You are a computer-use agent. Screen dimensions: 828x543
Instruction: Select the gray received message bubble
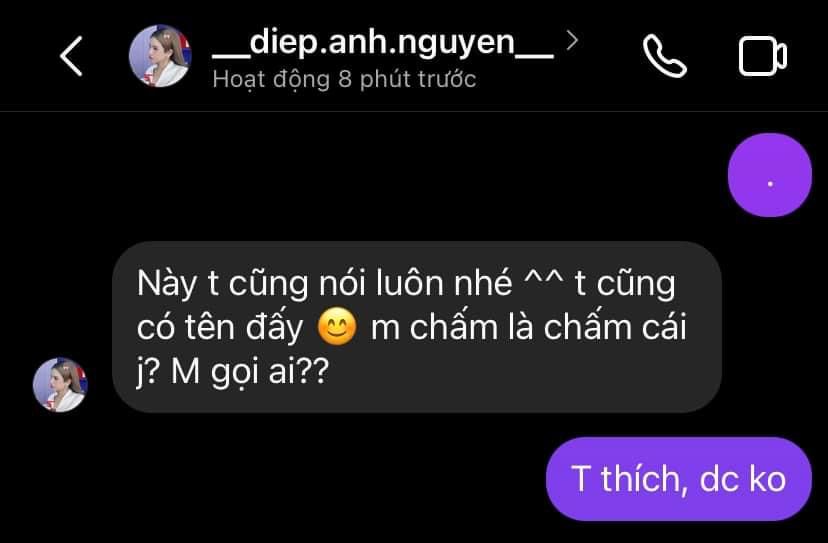(x=417, y=327)
